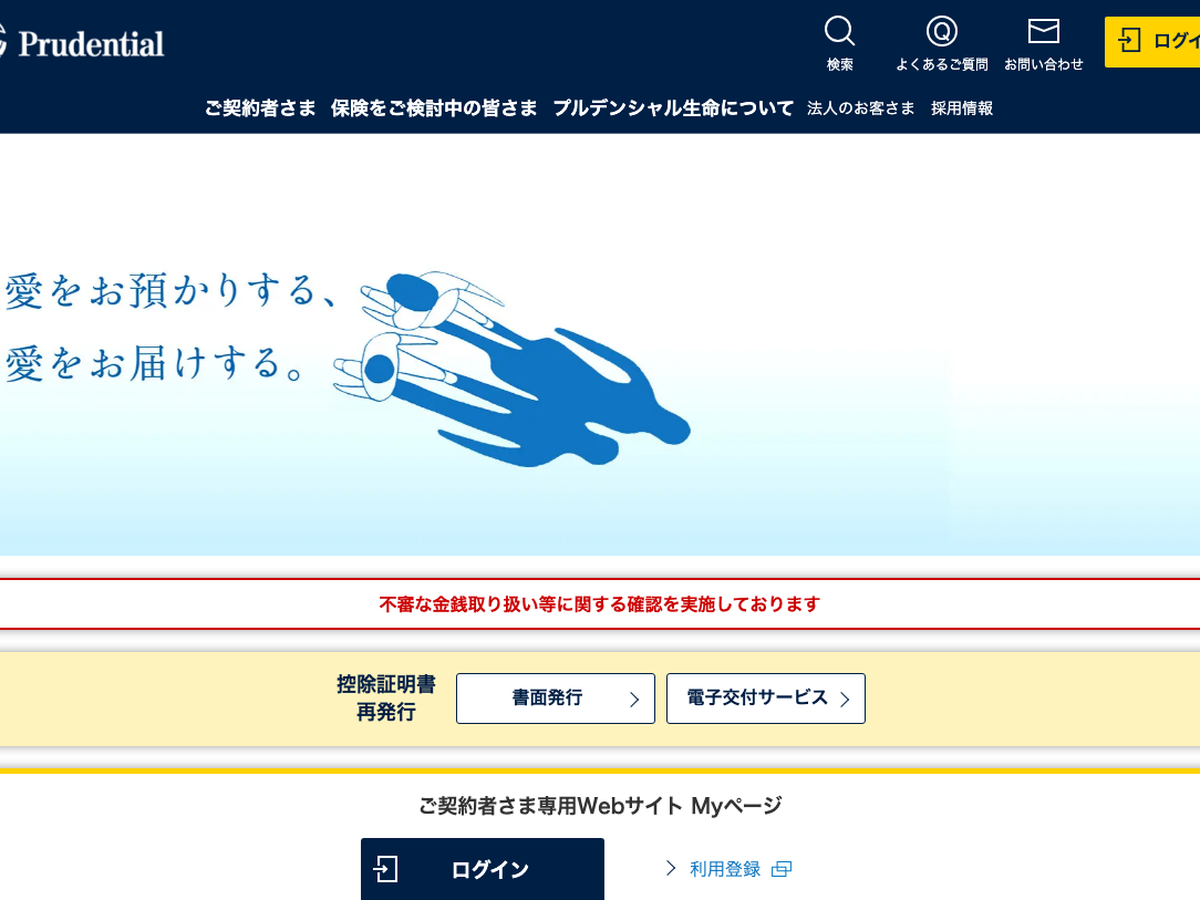Click the envelope お問い合わせ icon
The image size is (1200, 900).
pyautogui.click(x=1043, y=32)
